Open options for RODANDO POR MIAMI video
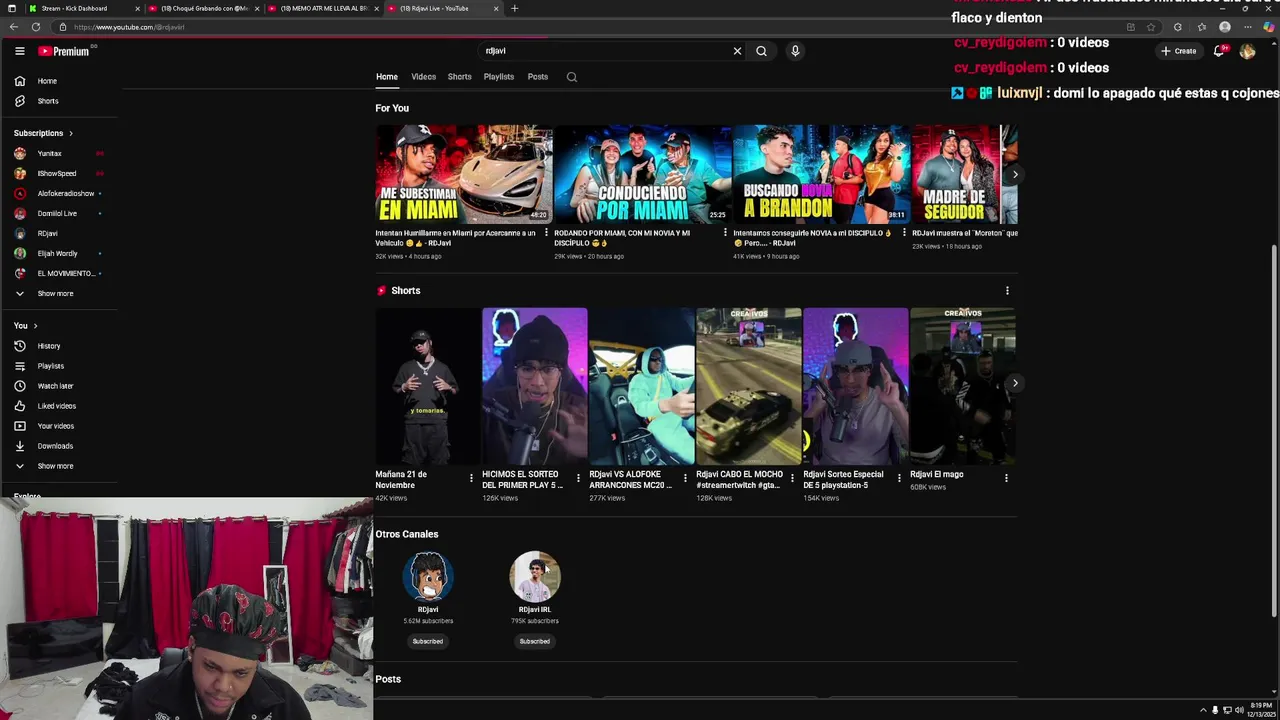The width and height of the screenshot is (1280, 720). [x=725, y=233]
